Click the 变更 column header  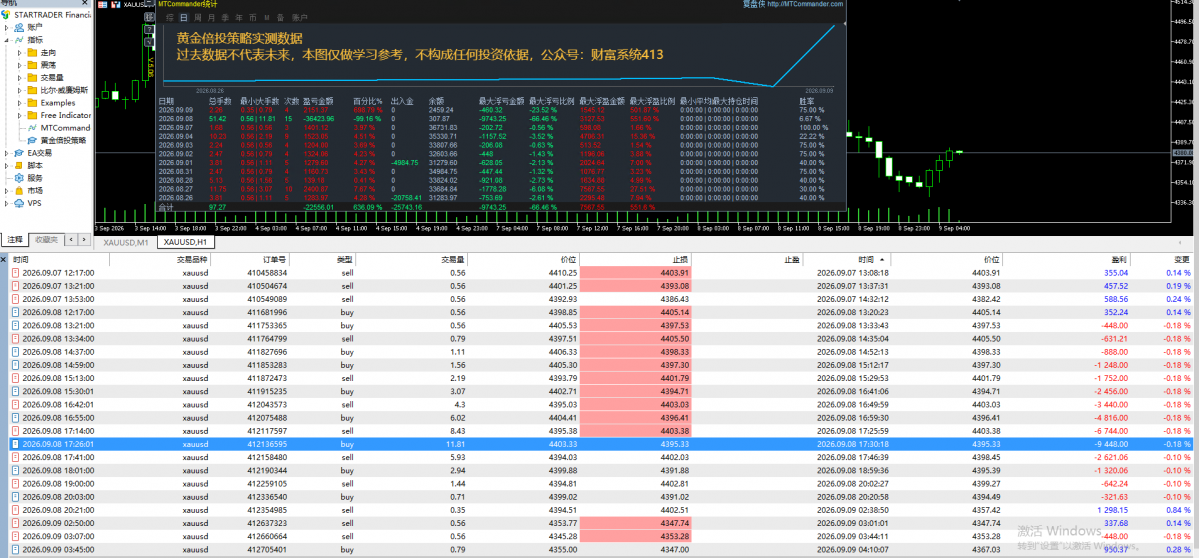click(x=1182, y=260)
